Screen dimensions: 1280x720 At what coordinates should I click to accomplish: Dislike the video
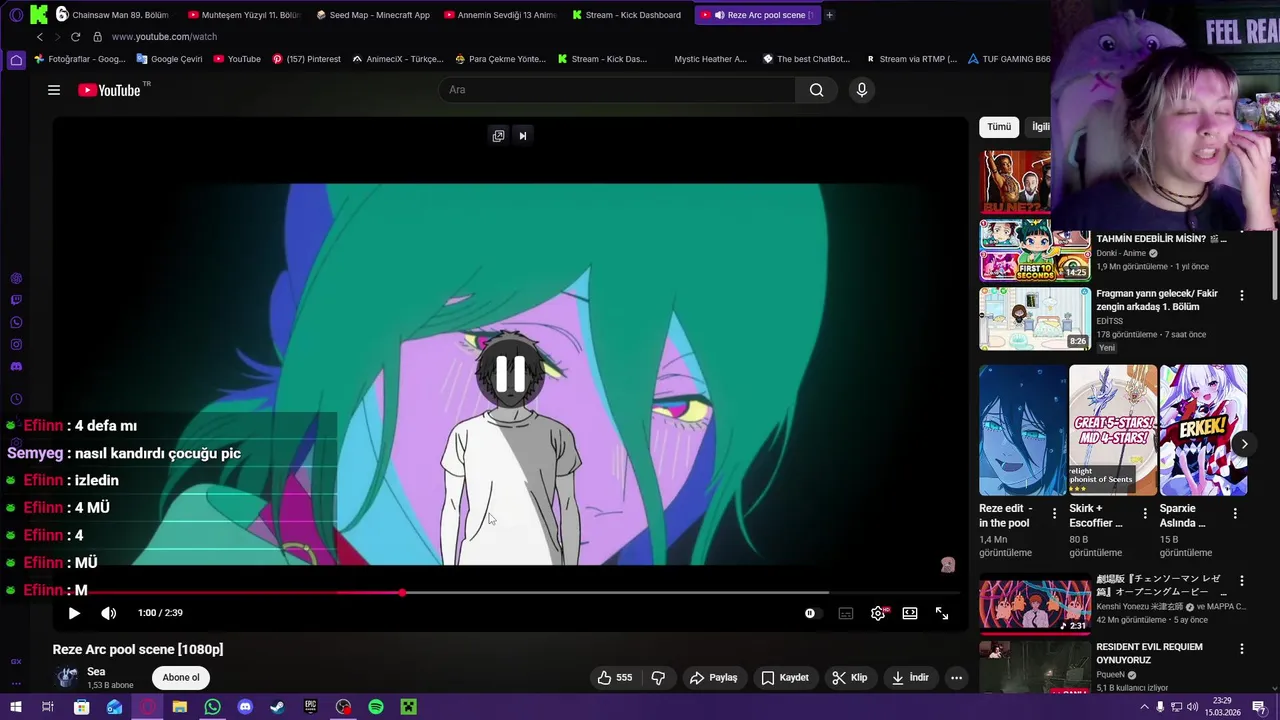(658, 677)
